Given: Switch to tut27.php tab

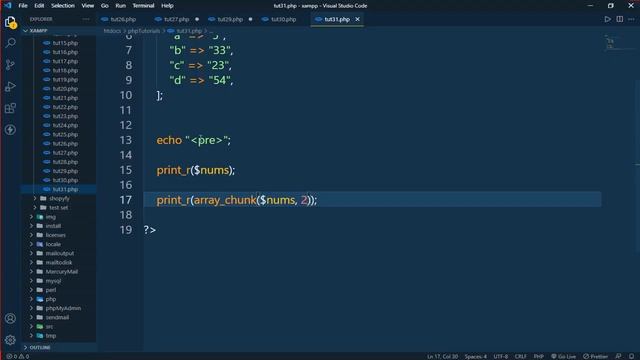Looking at the screenshot, I should (x=176, y=19).
